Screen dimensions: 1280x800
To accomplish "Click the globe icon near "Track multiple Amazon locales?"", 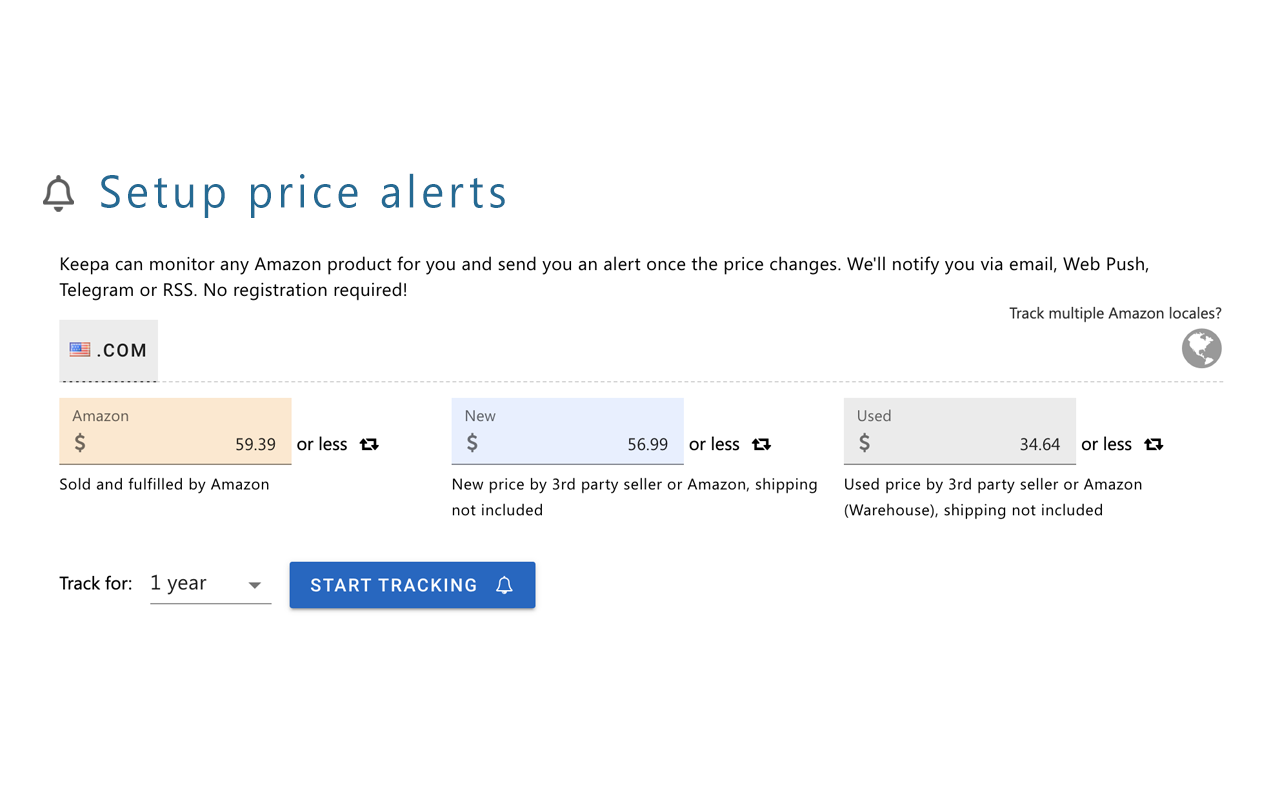I will click(1202, 348).
